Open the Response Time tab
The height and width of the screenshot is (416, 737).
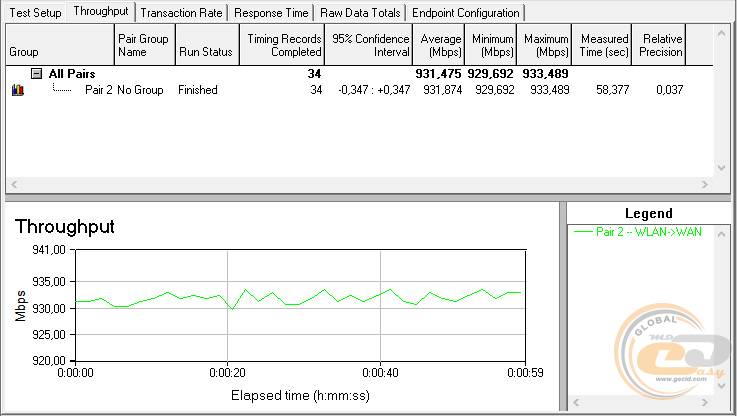point(271,13)
